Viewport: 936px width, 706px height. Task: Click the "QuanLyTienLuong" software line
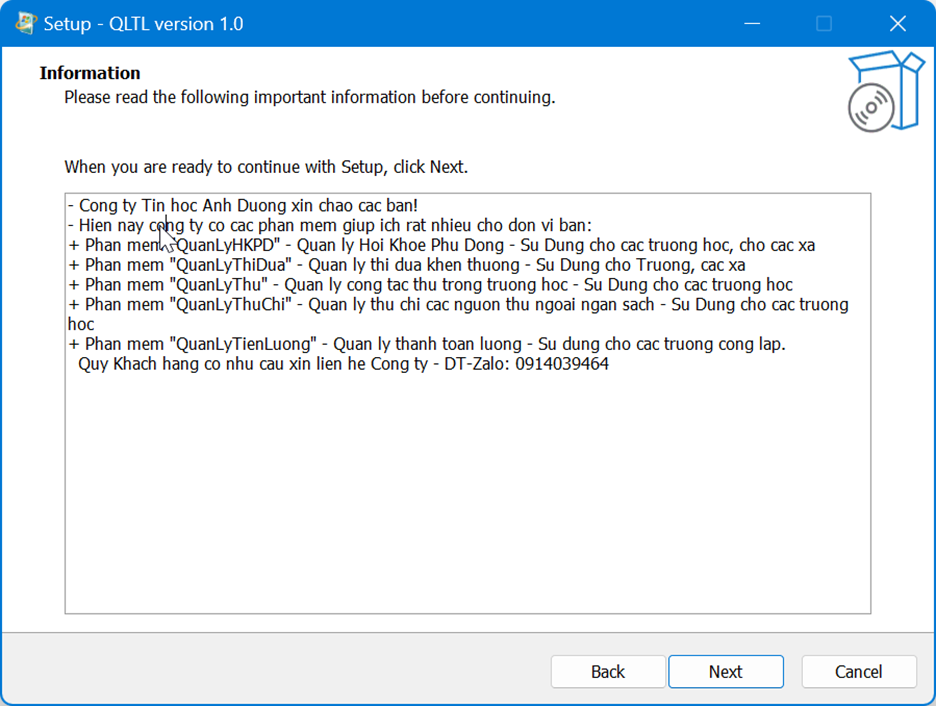[x=427, y=344]
